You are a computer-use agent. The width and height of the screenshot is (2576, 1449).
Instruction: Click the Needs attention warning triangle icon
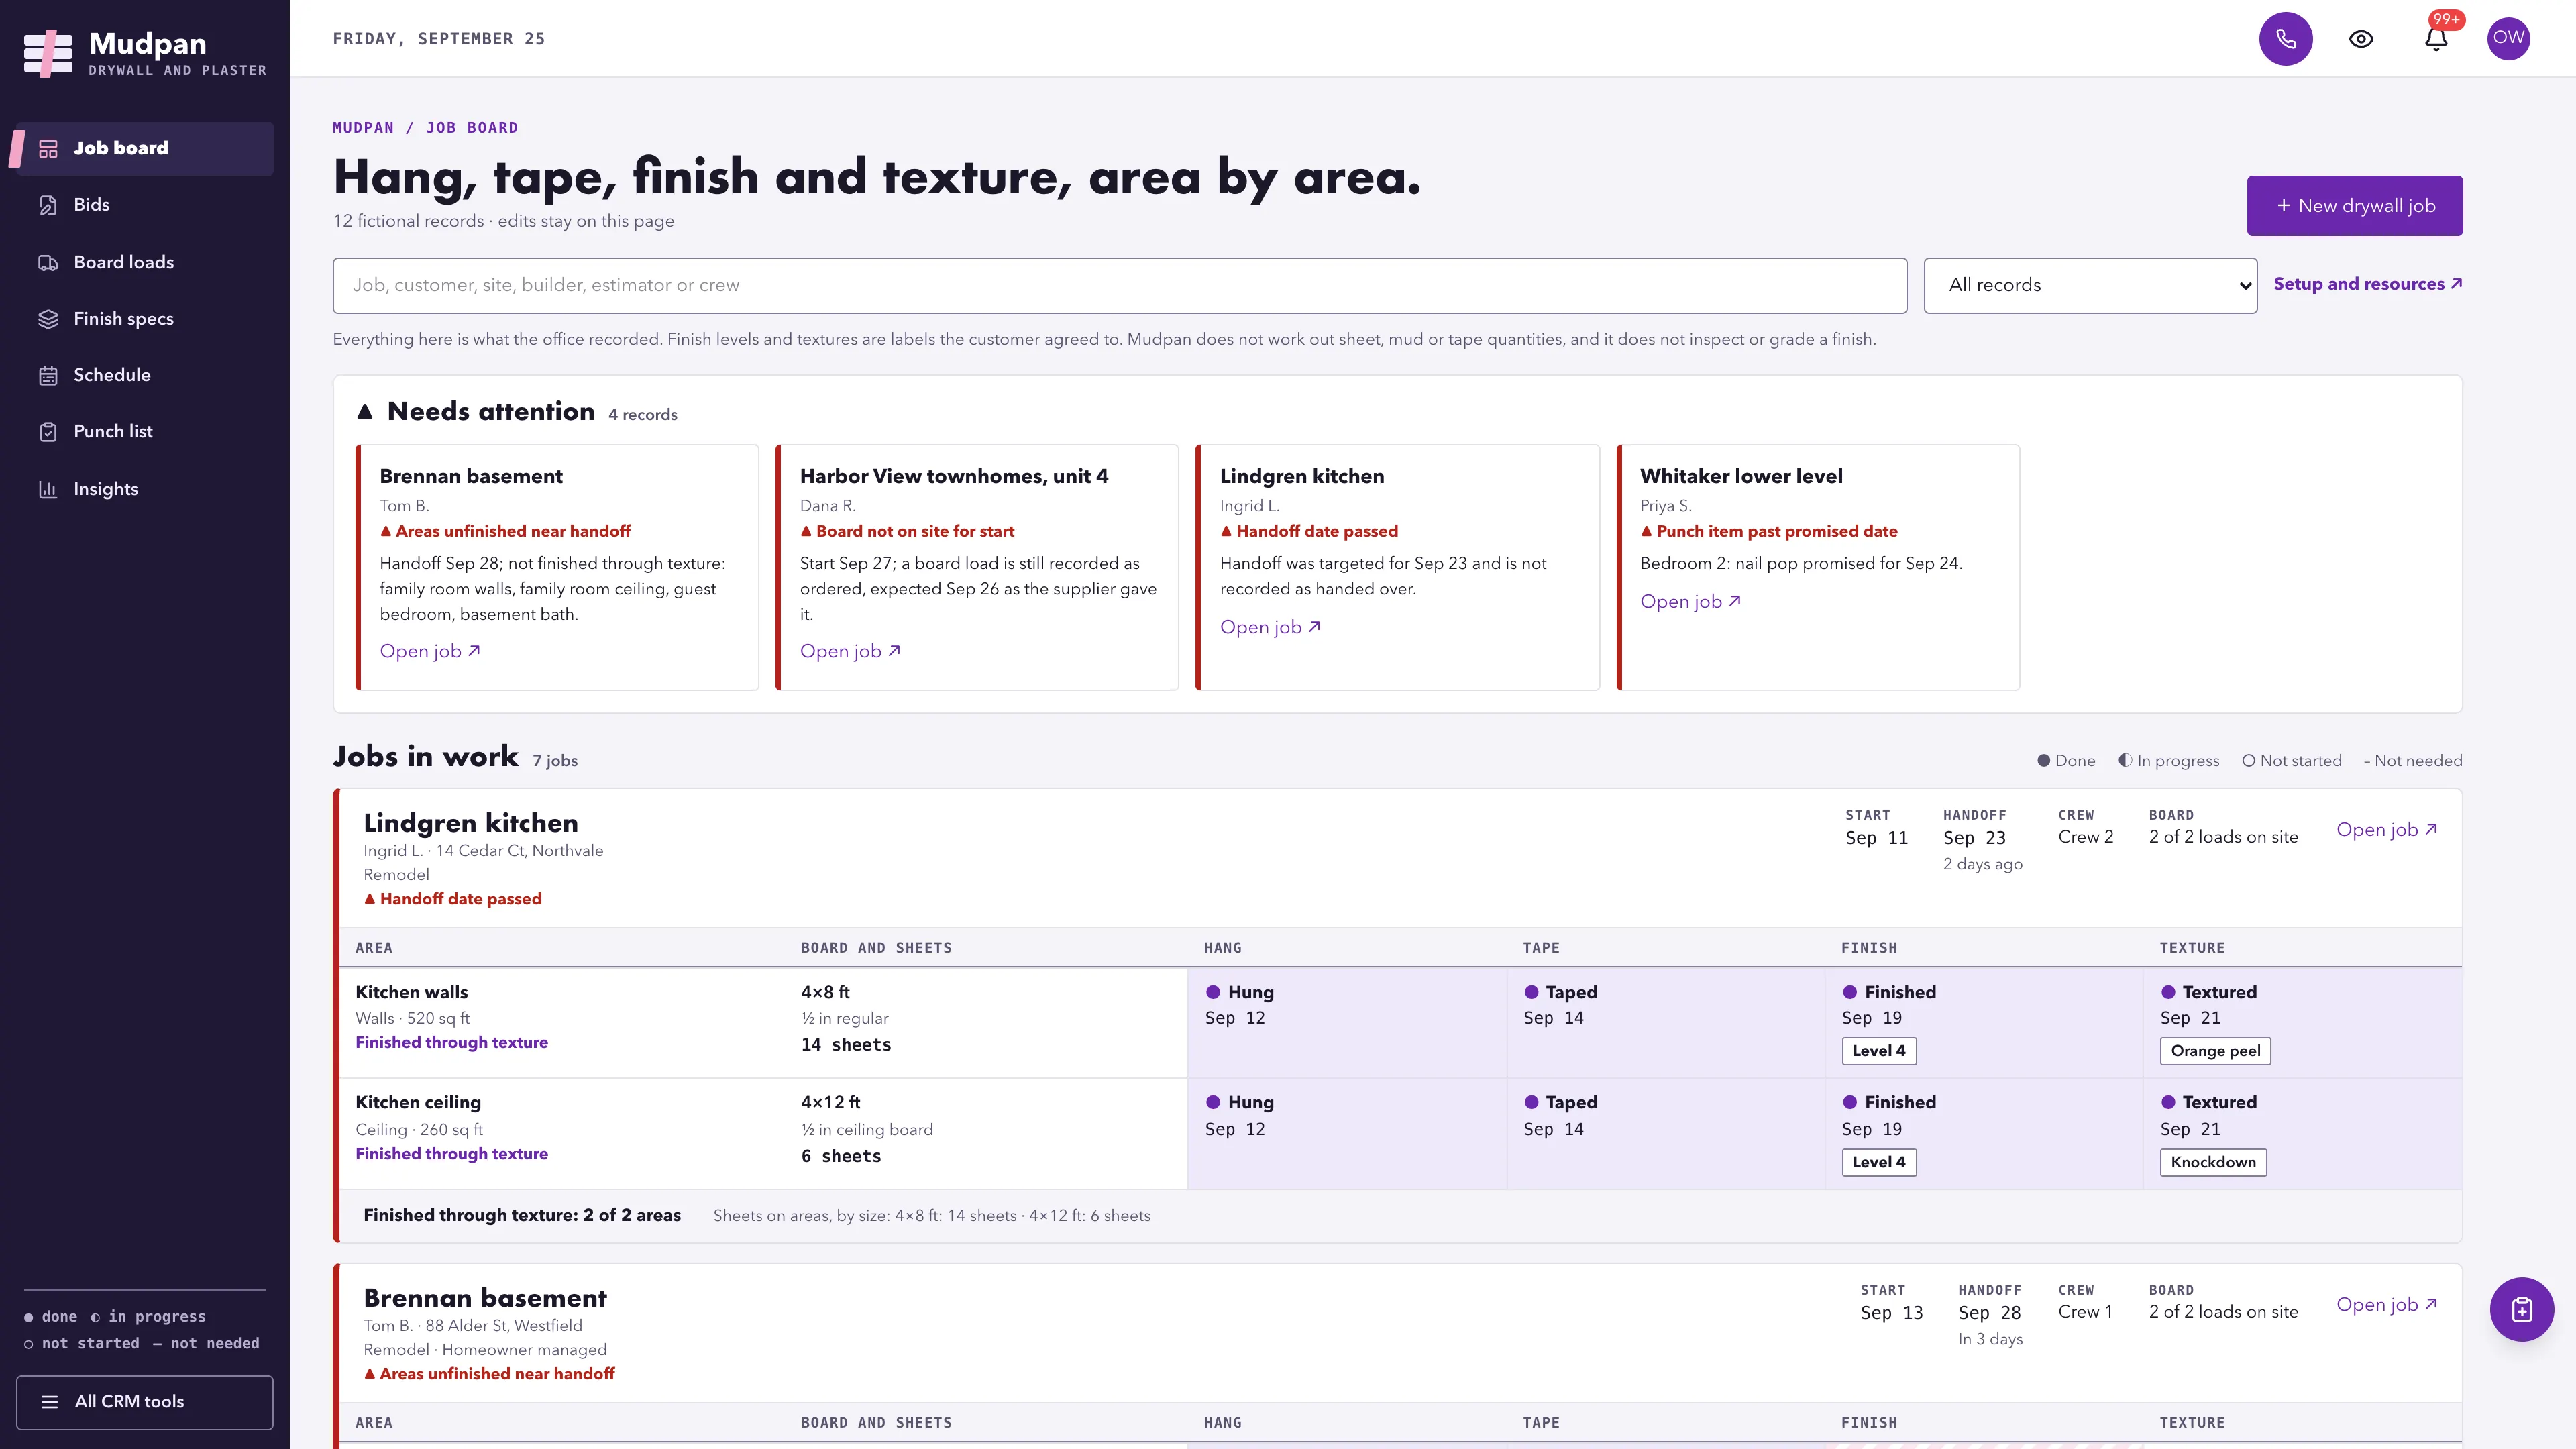[x=365, y=411]
